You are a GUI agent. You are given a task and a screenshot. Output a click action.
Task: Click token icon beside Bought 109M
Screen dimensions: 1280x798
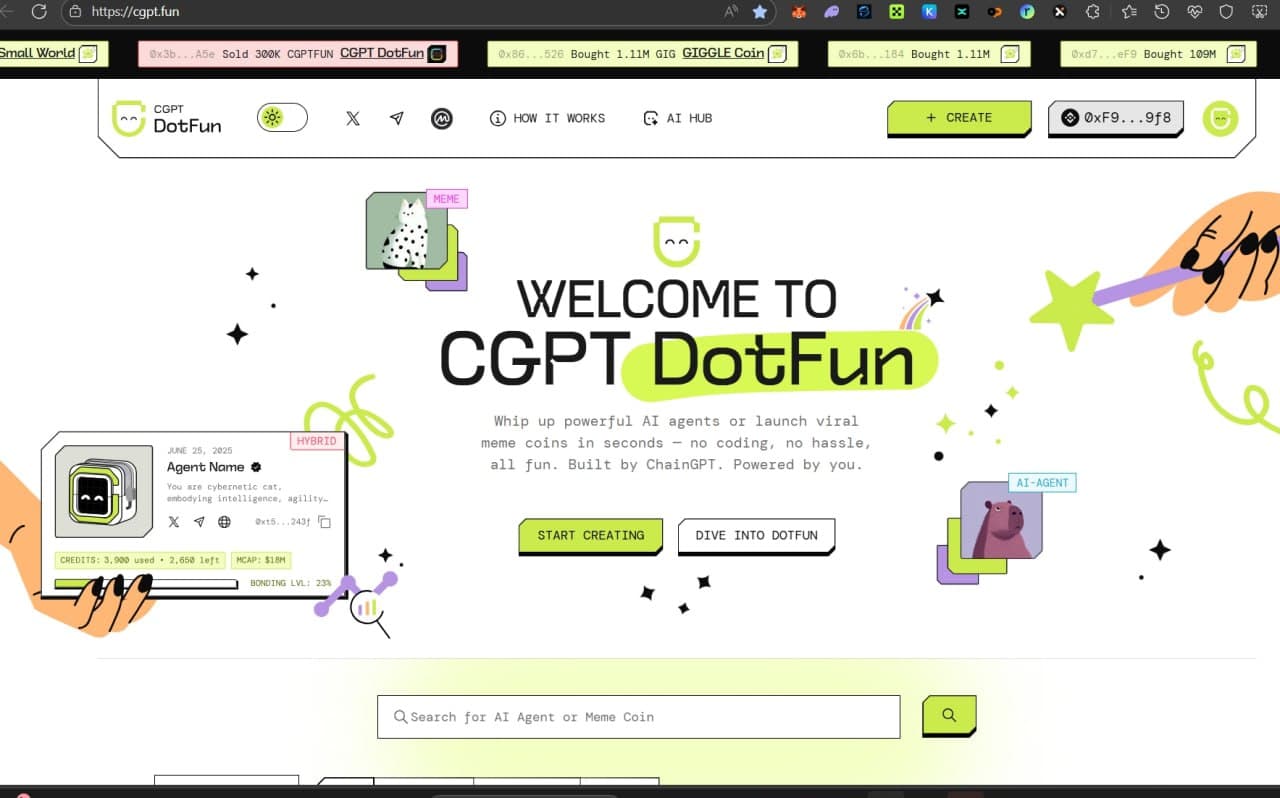(1236, 54)
